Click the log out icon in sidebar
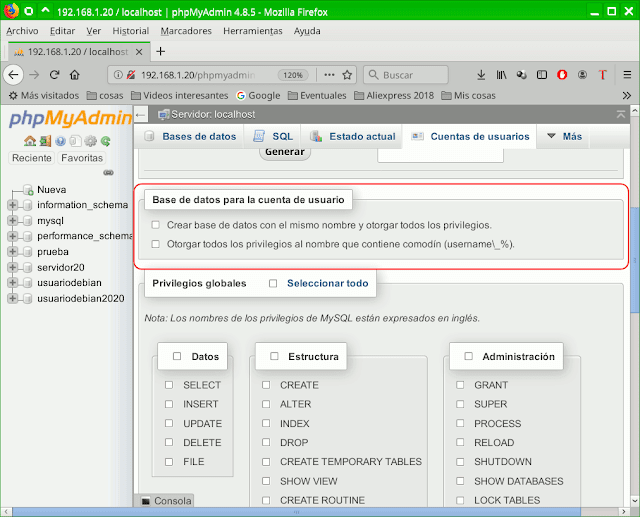The width and height of the screenshot is (640, 517). tap(45, 141)
